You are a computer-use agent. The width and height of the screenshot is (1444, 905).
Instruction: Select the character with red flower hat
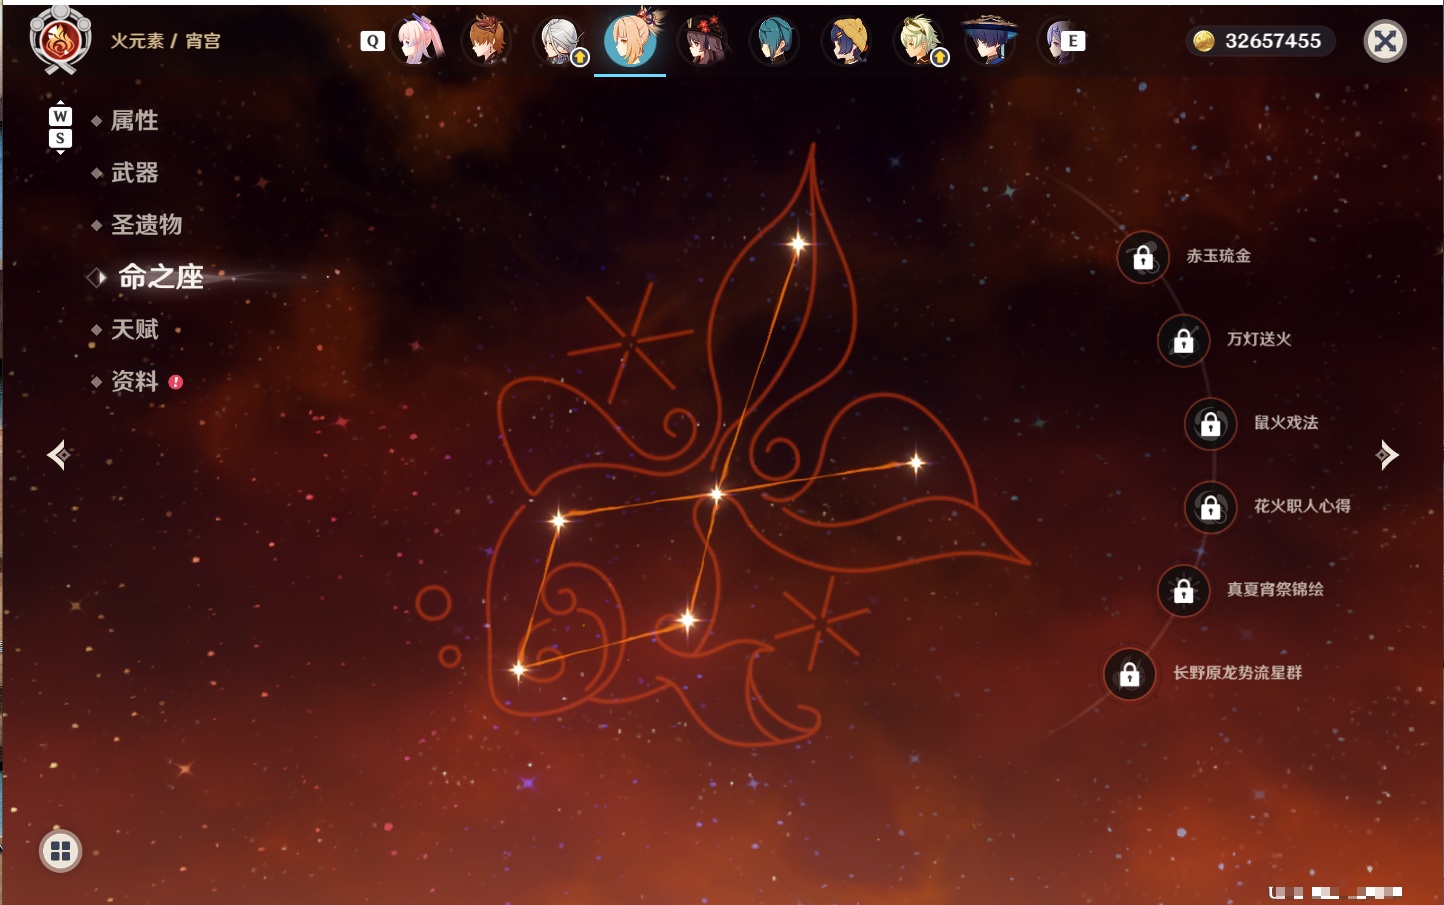pos(704,41)
